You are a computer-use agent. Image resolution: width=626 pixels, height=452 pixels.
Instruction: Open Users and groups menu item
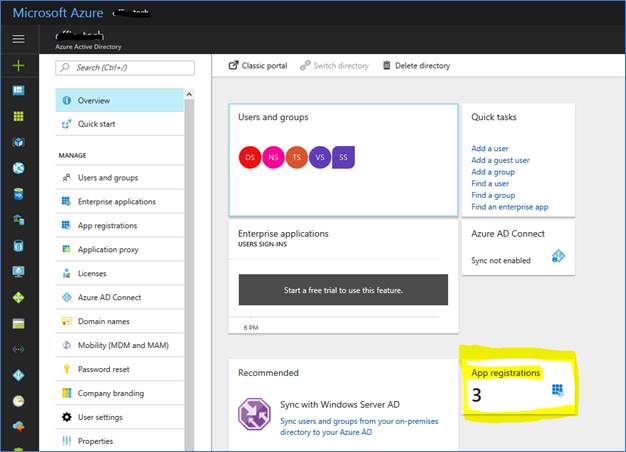point(120,178)
